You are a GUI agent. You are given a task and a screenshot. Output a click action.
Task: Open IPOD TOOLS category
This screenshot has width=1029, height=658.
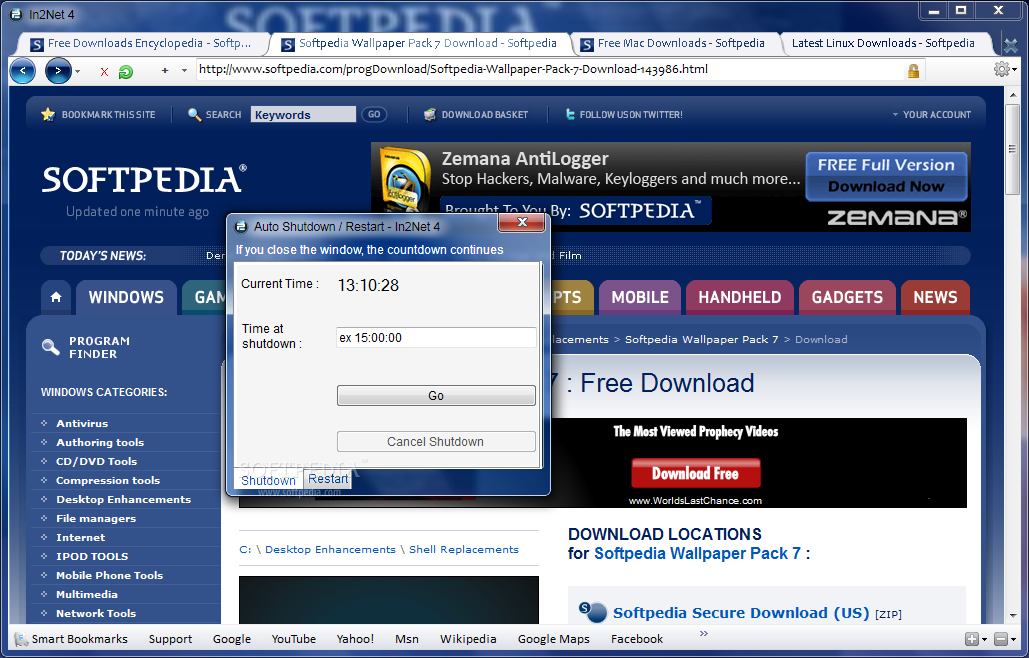(92, 557)
